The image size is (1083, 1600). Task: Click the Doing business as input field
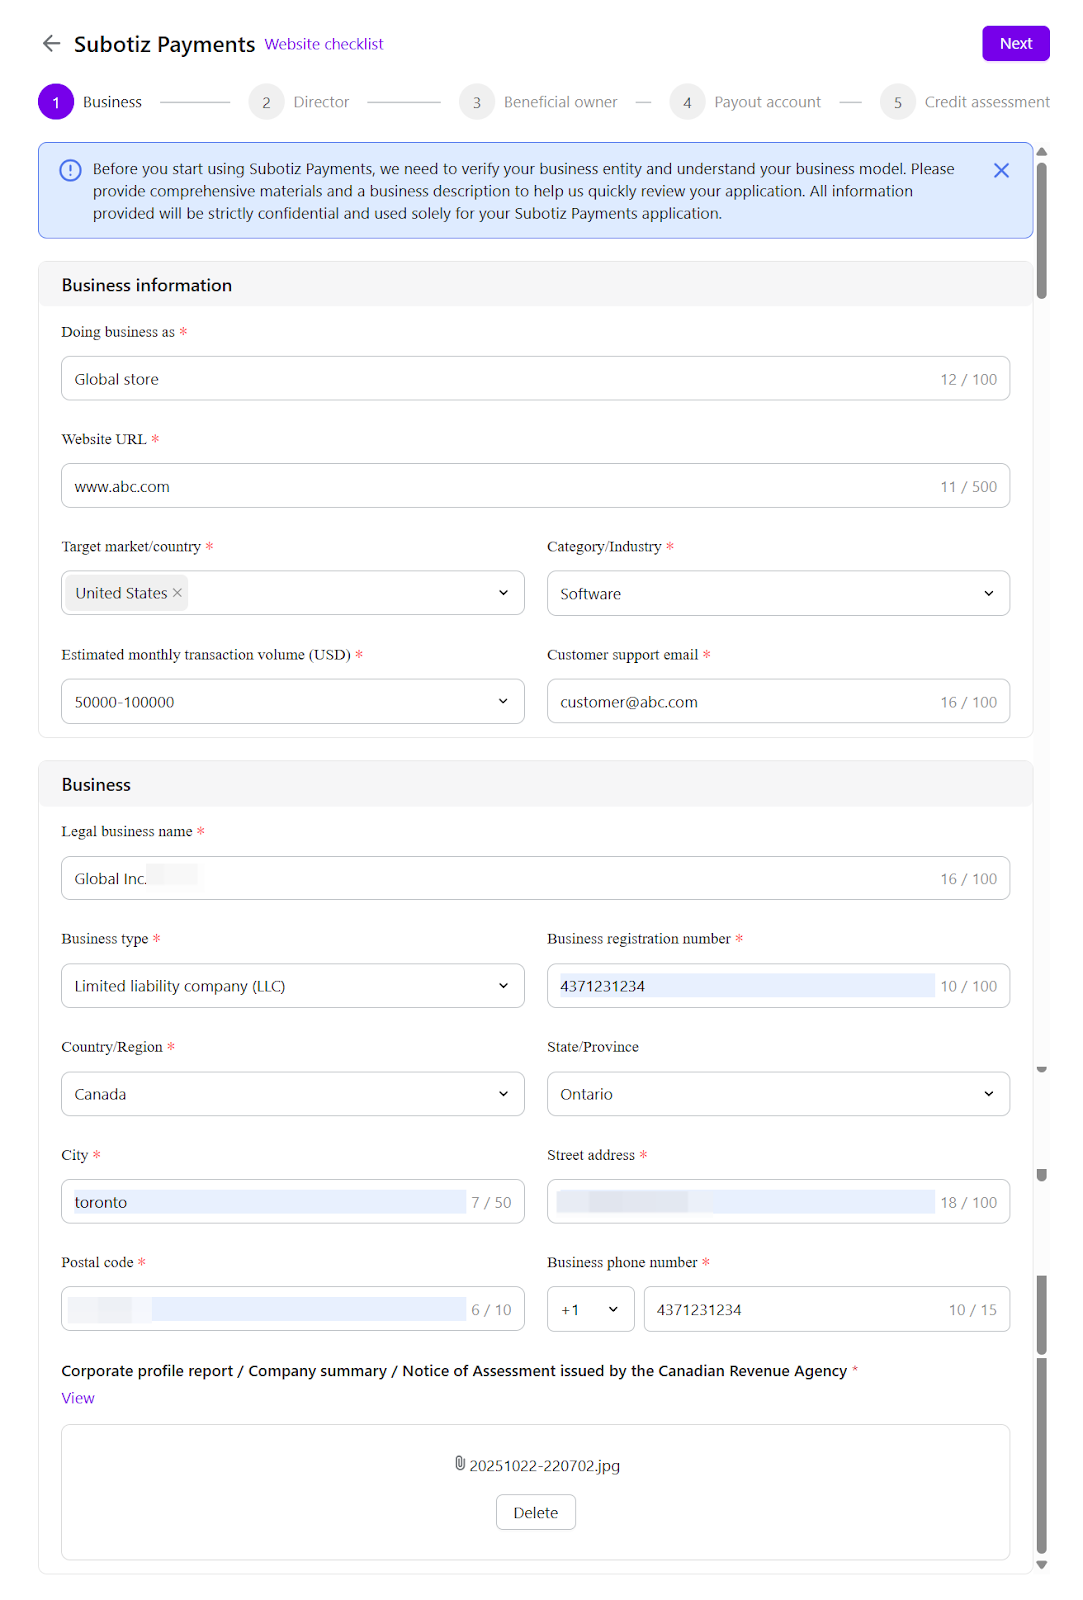[500, 379]
